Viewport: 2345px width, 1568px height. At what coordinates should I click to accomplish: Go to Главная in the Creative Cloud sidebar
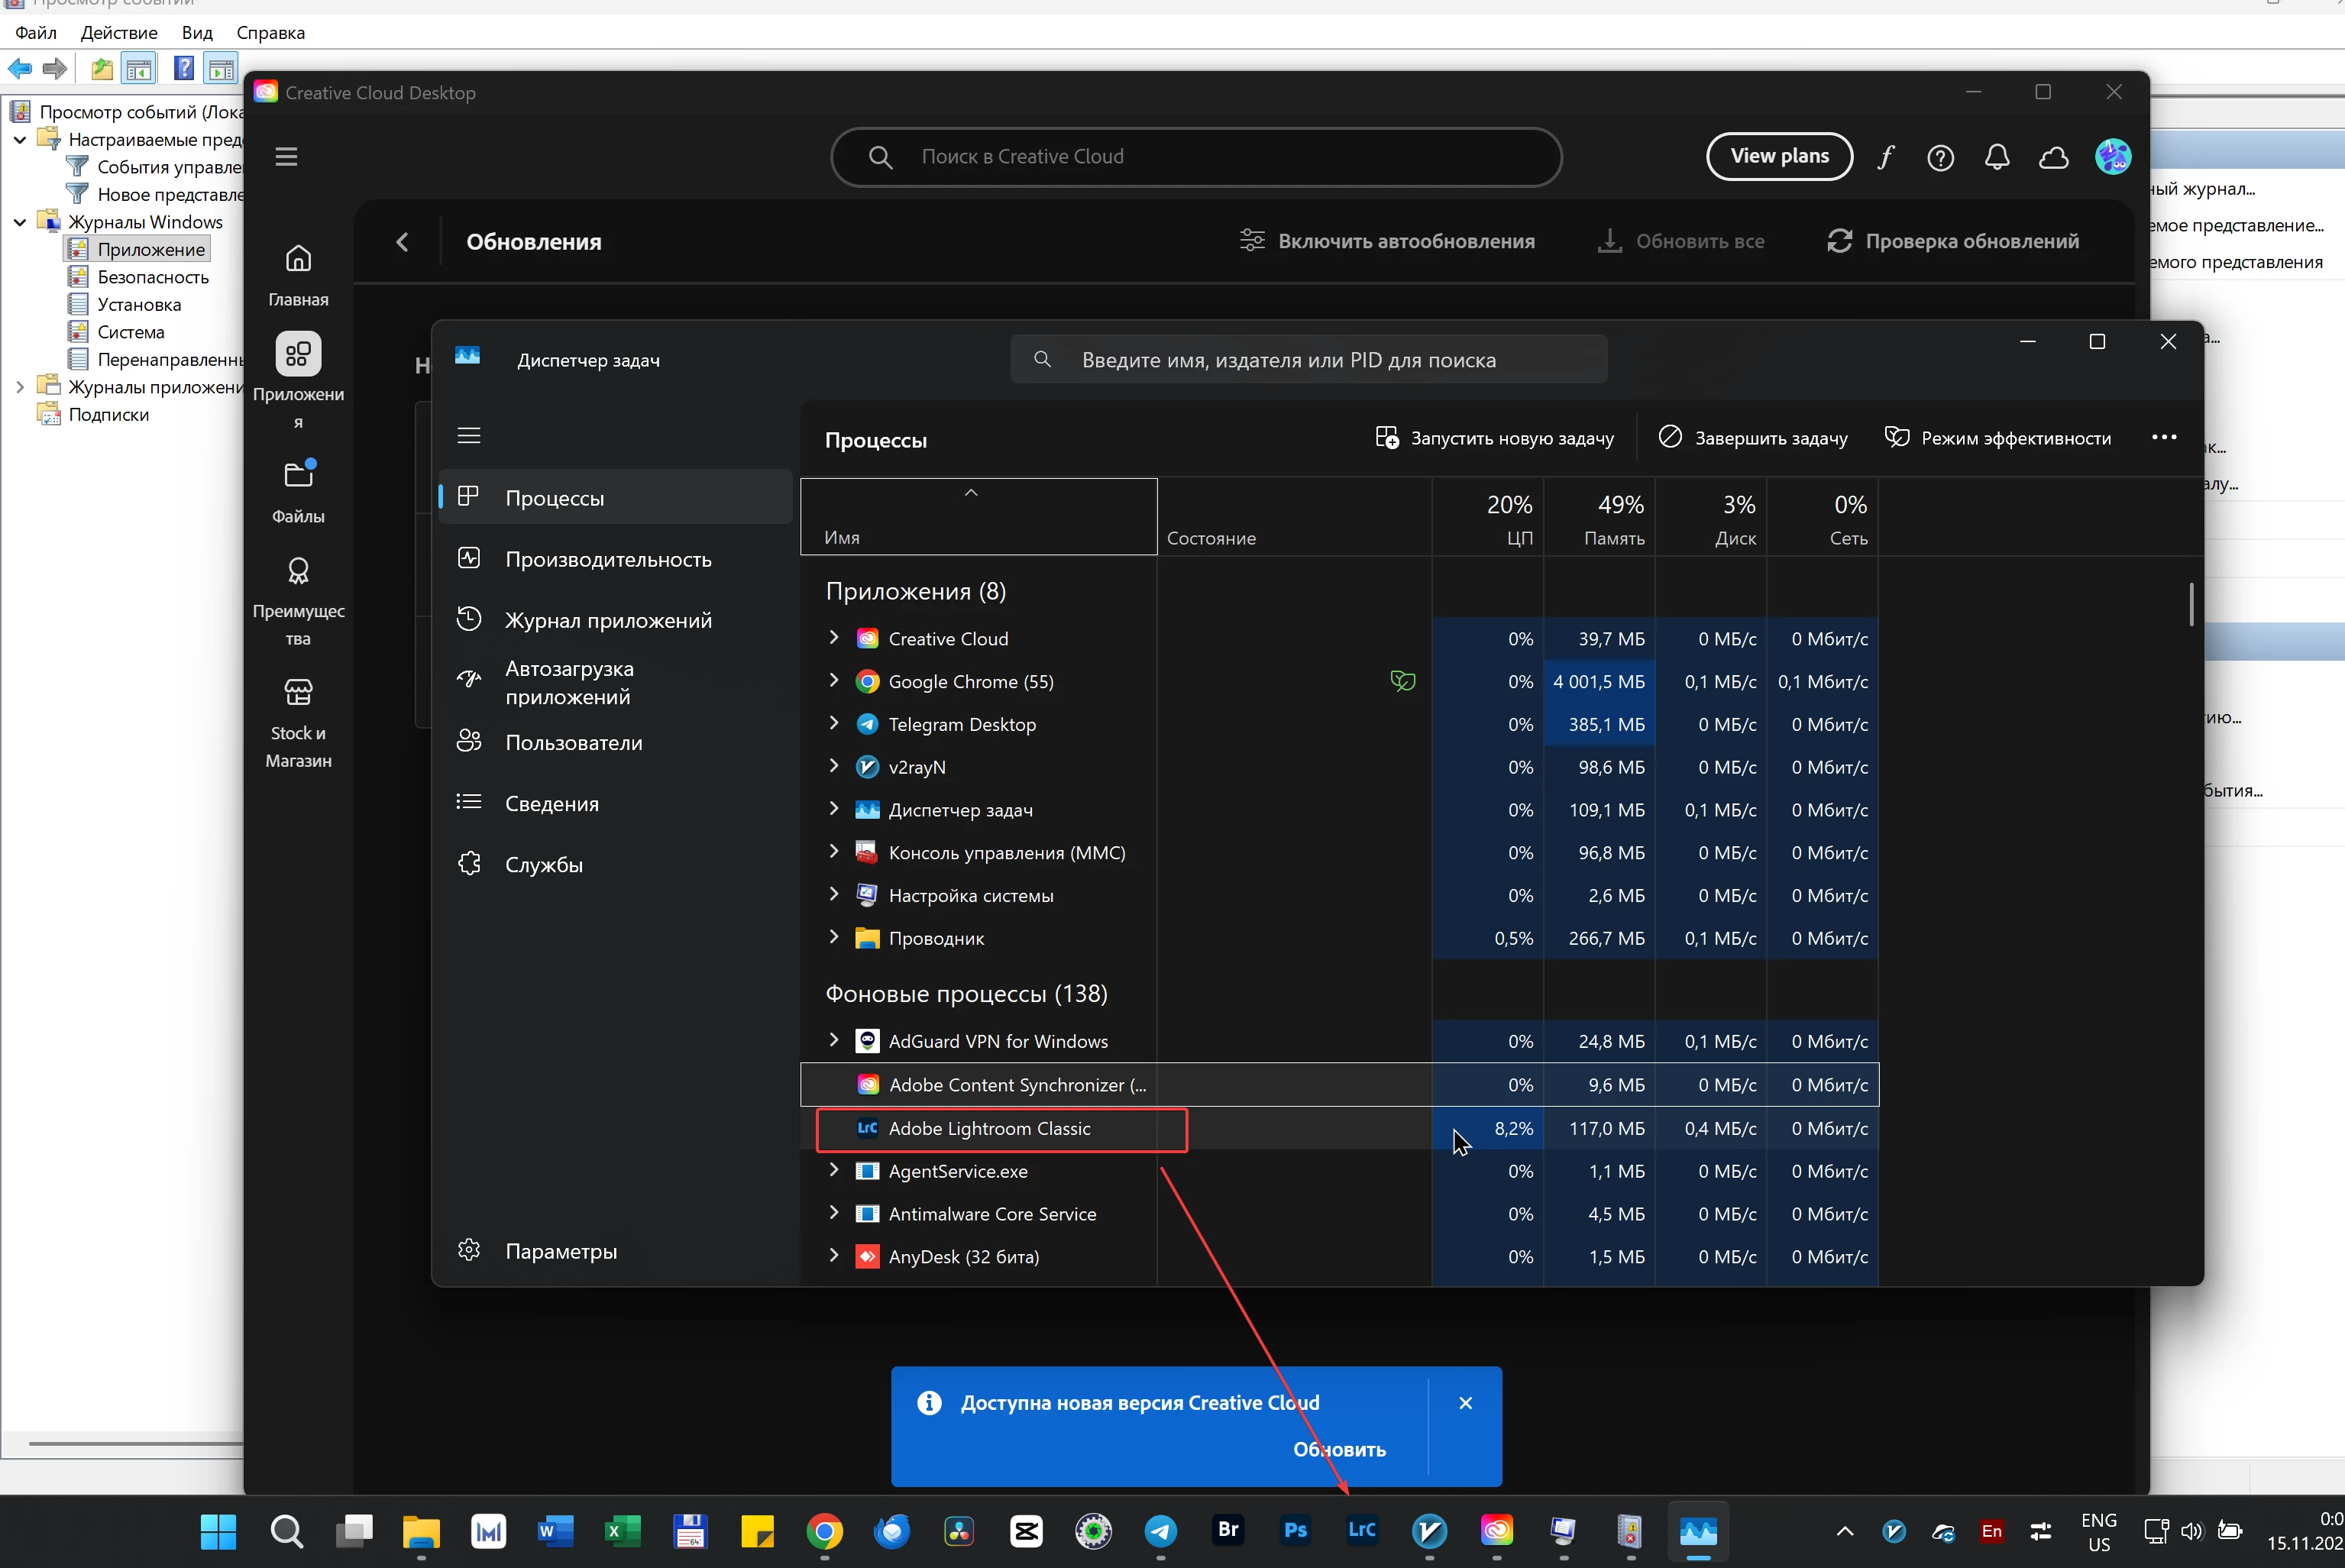(x=298, y=274)
